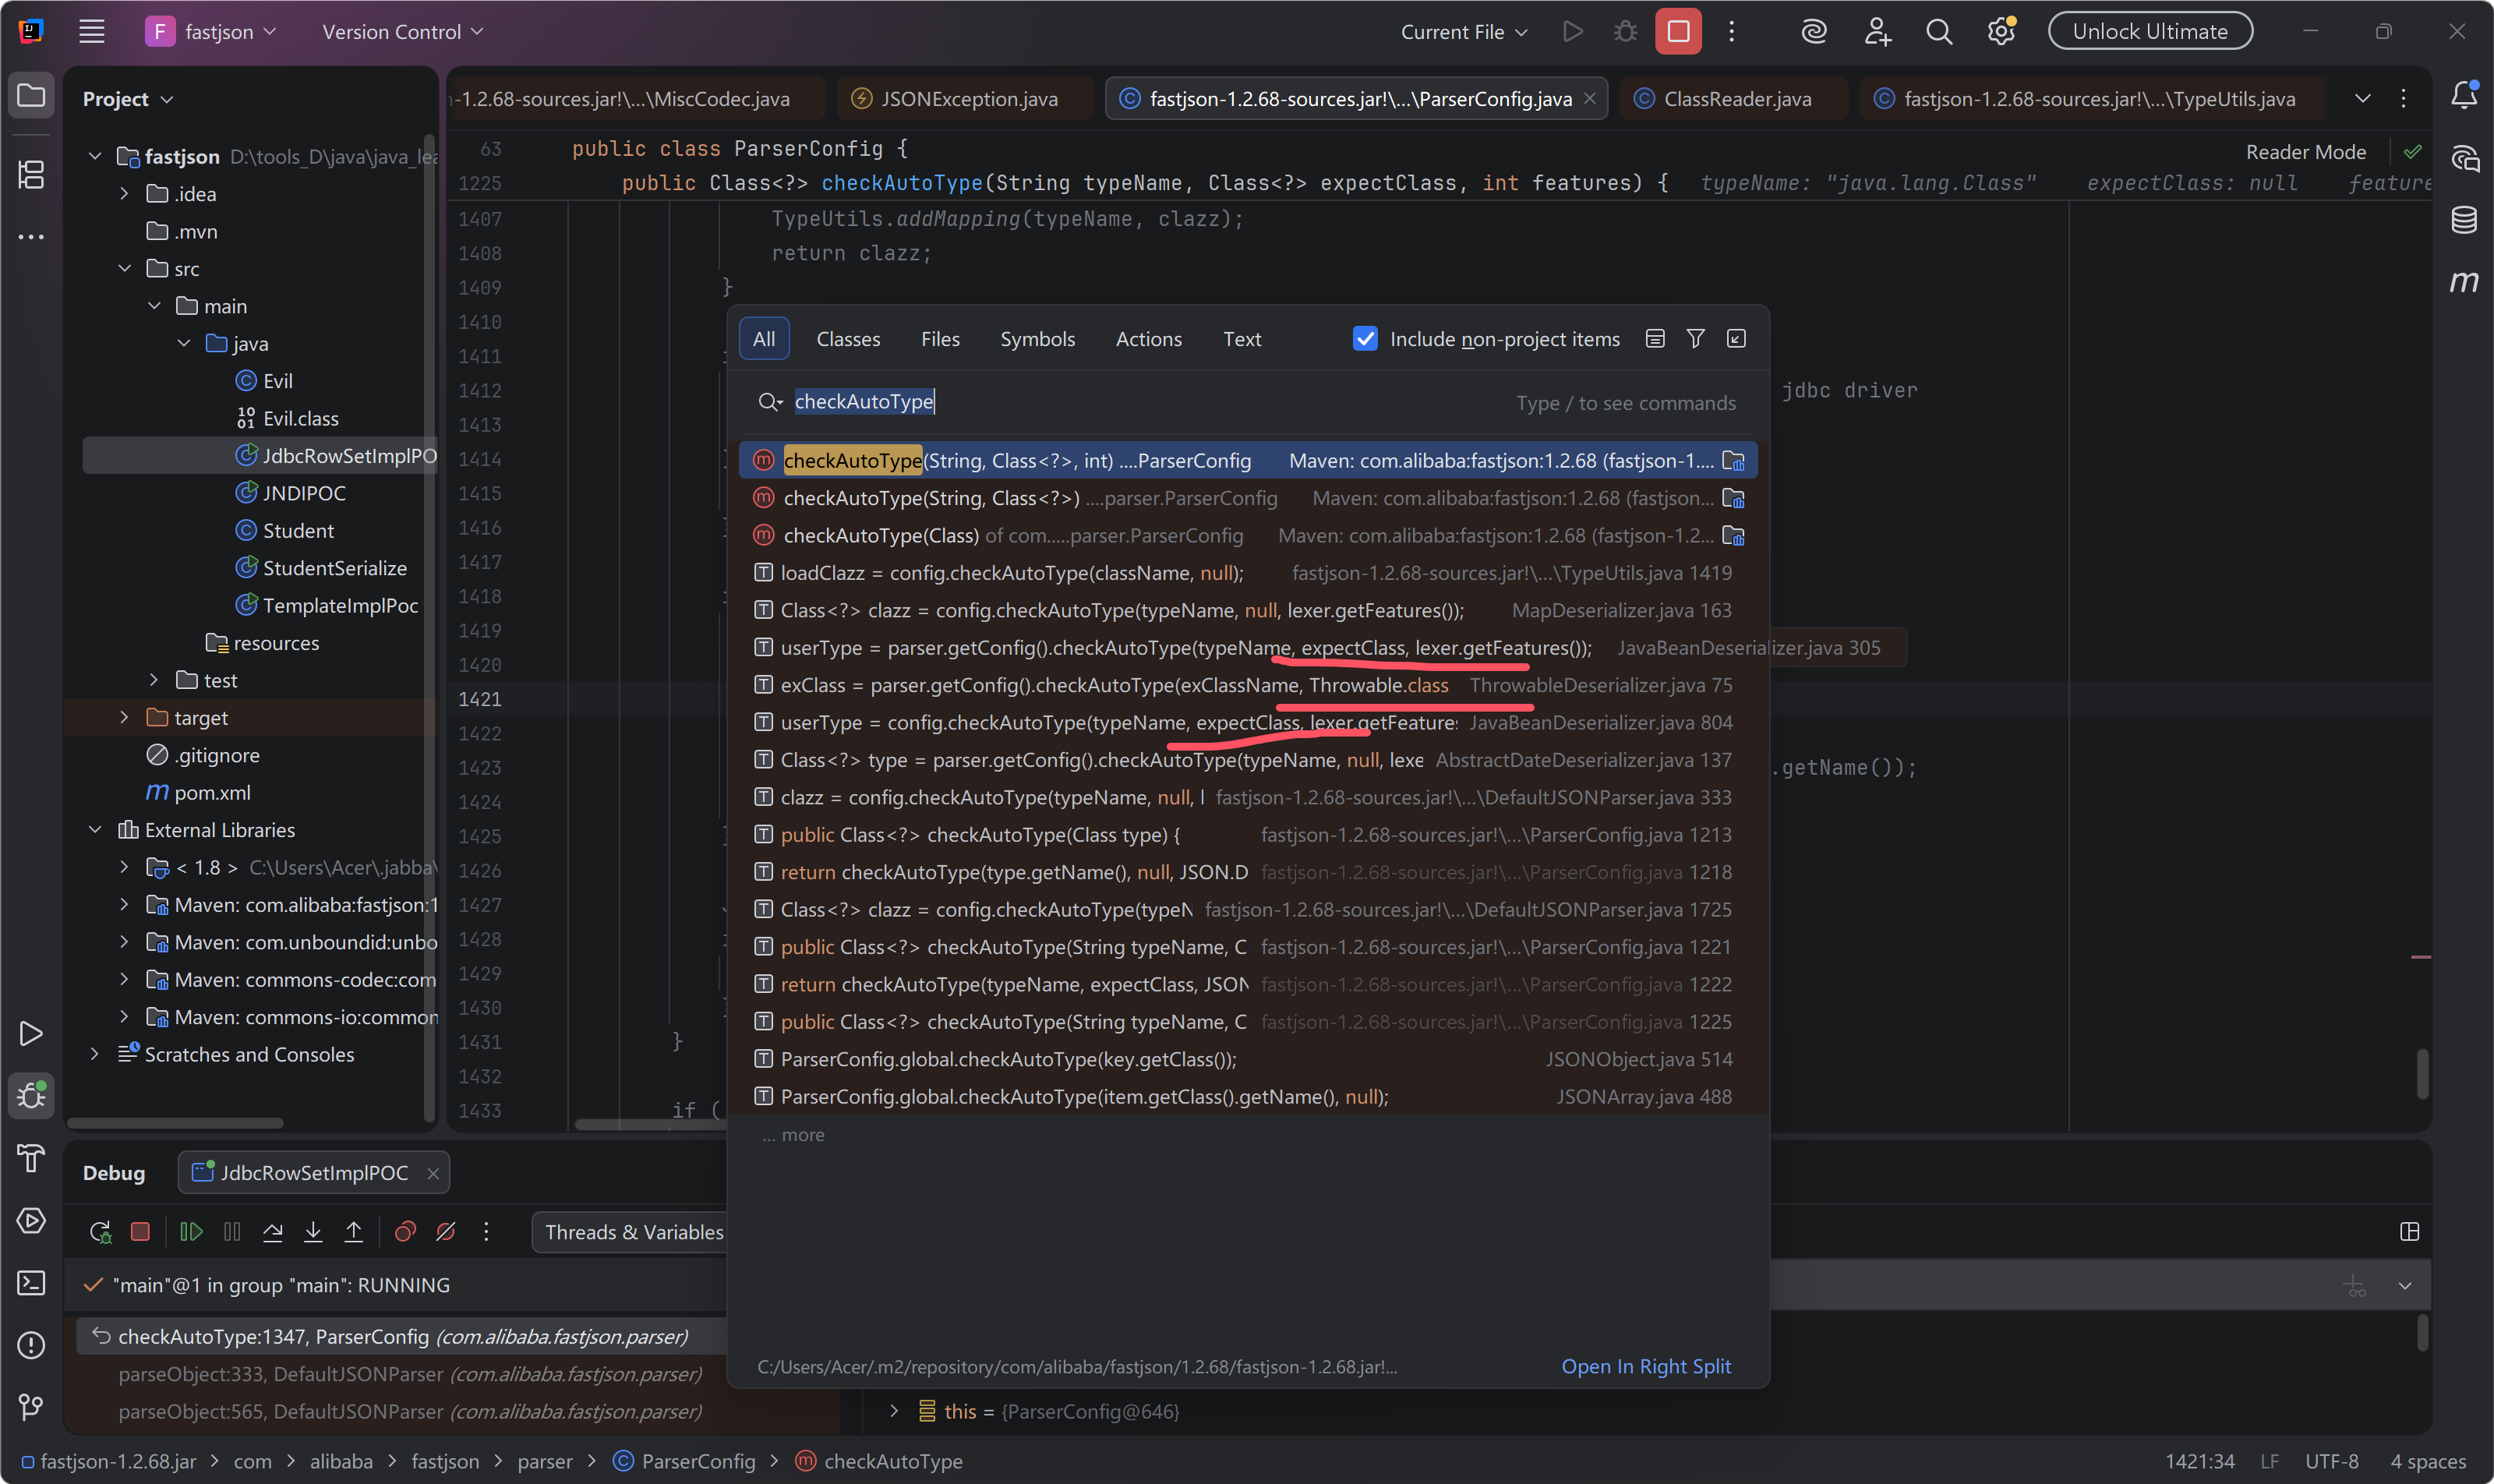Image resolution: width=2494 pixels, height=1484 pixels.
Task: Open the Threads & Variables tab
Action: 634,1232
